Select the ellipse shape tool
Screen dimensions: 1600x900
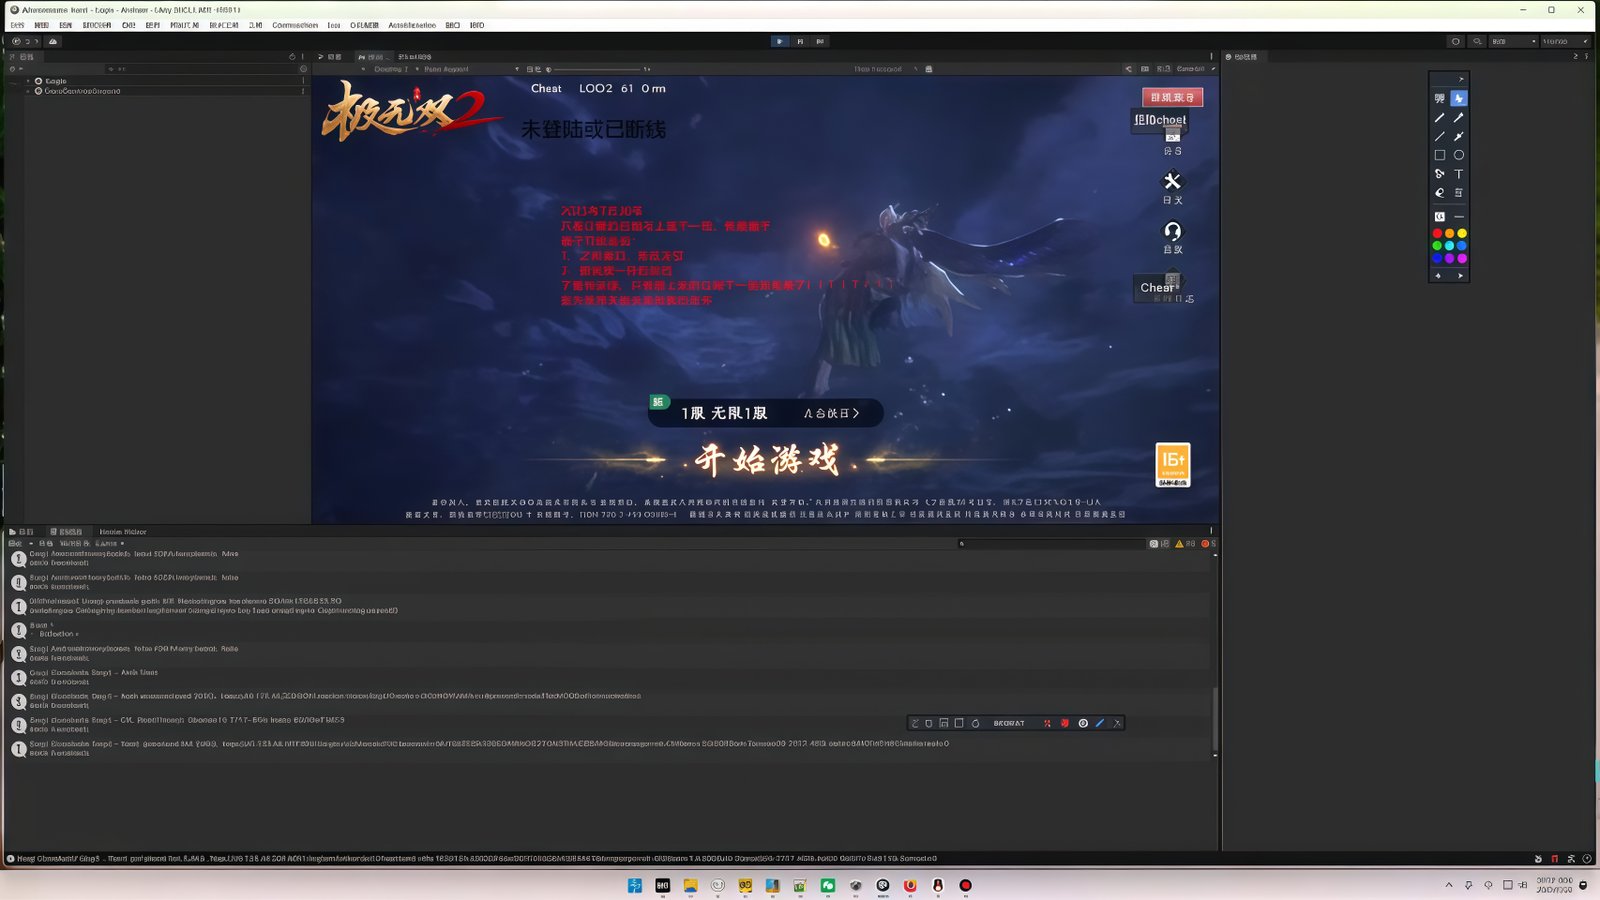[x=1459, y=155]
